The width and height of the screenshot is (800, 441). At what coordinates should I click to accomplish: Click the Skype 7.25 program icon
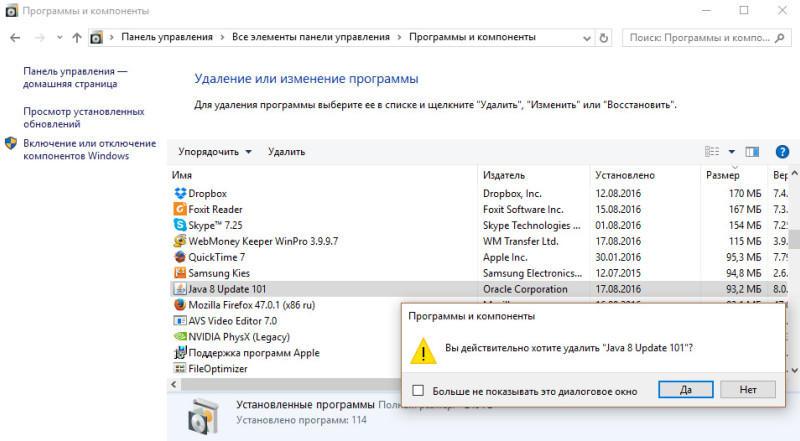point(180,225)
